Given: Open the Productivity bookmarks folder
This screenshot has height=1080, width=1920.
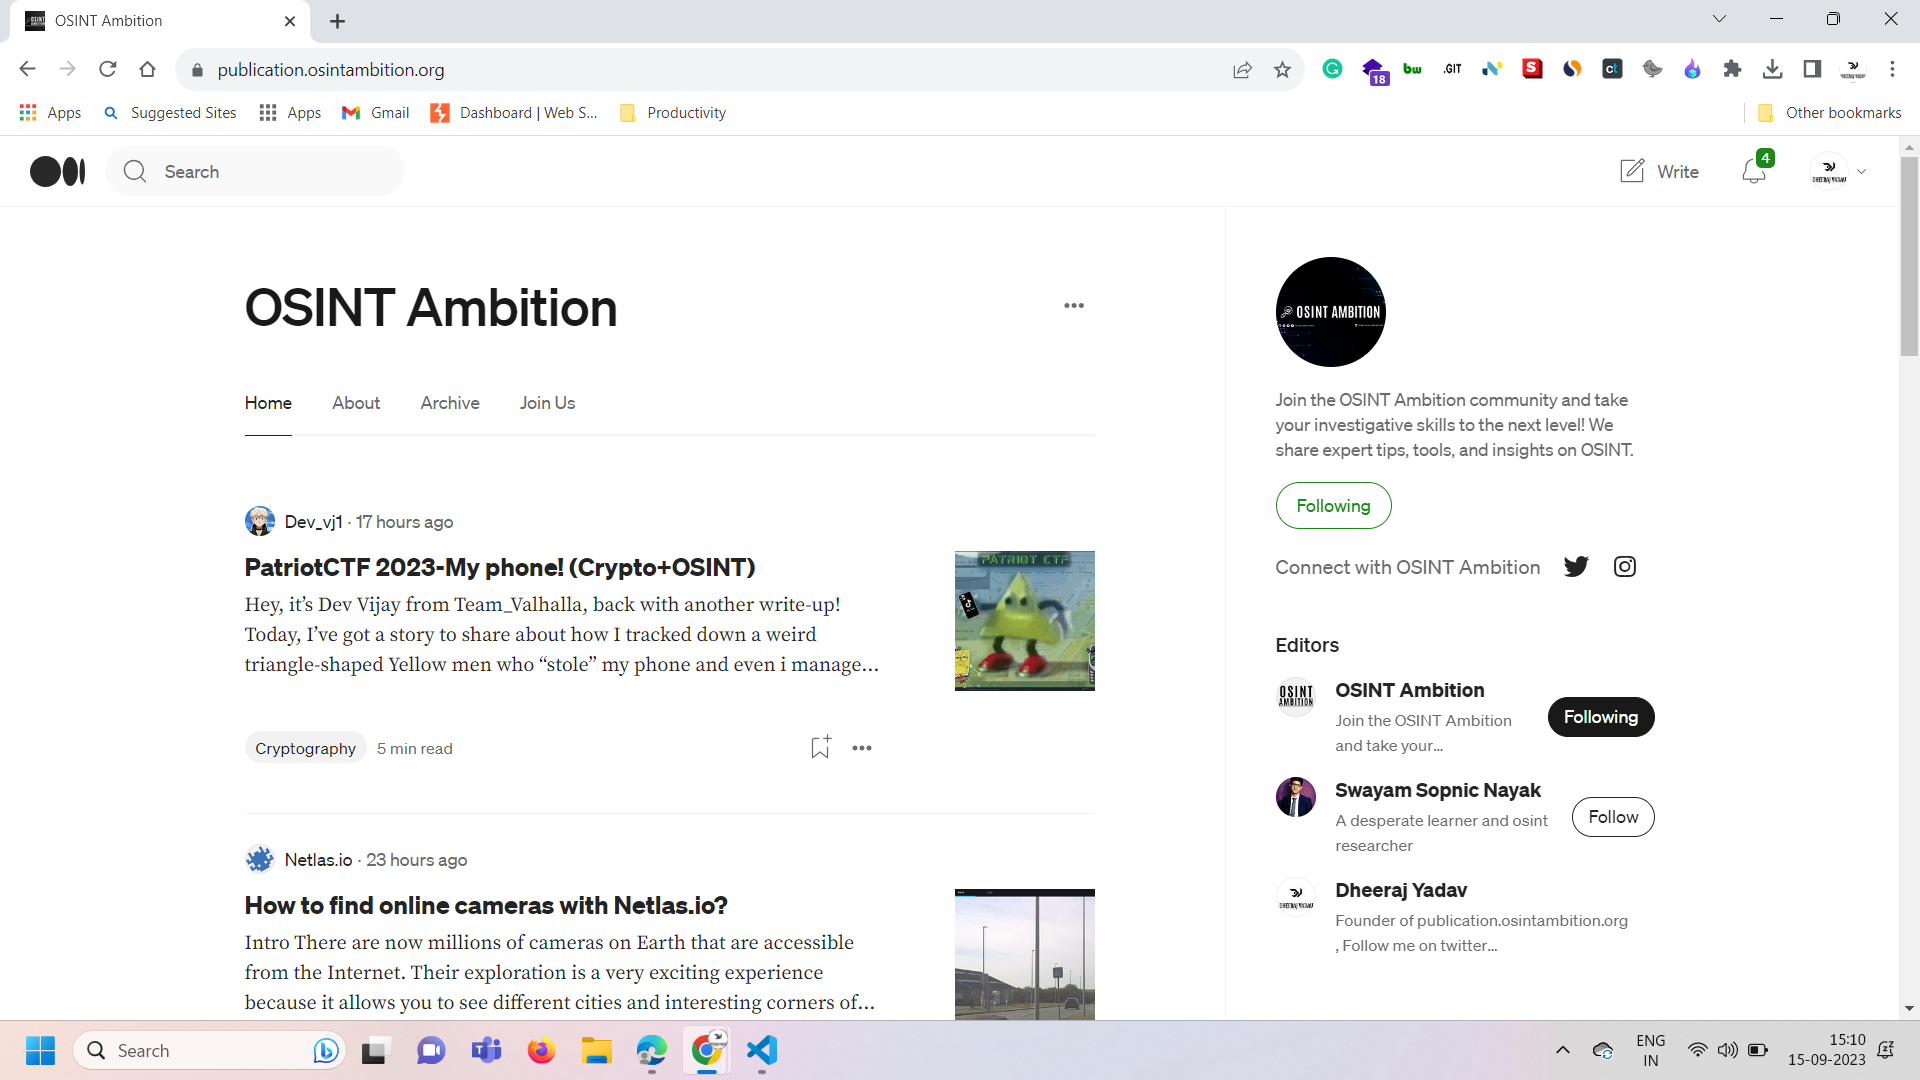Looking at the screenshot, I should (673, 113).
